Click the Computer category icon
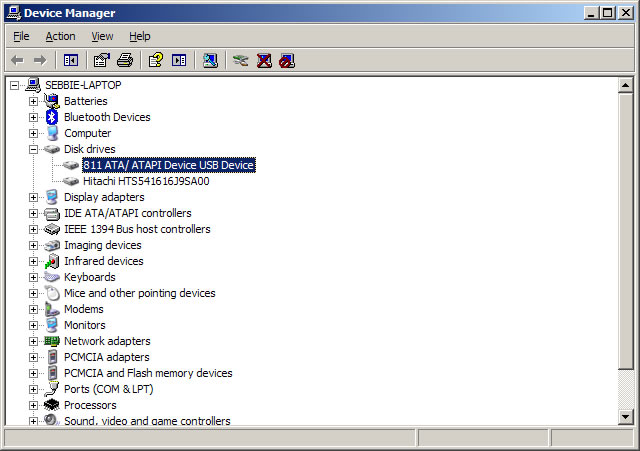Screen dimensions: 640x451 tap(52, 133)
